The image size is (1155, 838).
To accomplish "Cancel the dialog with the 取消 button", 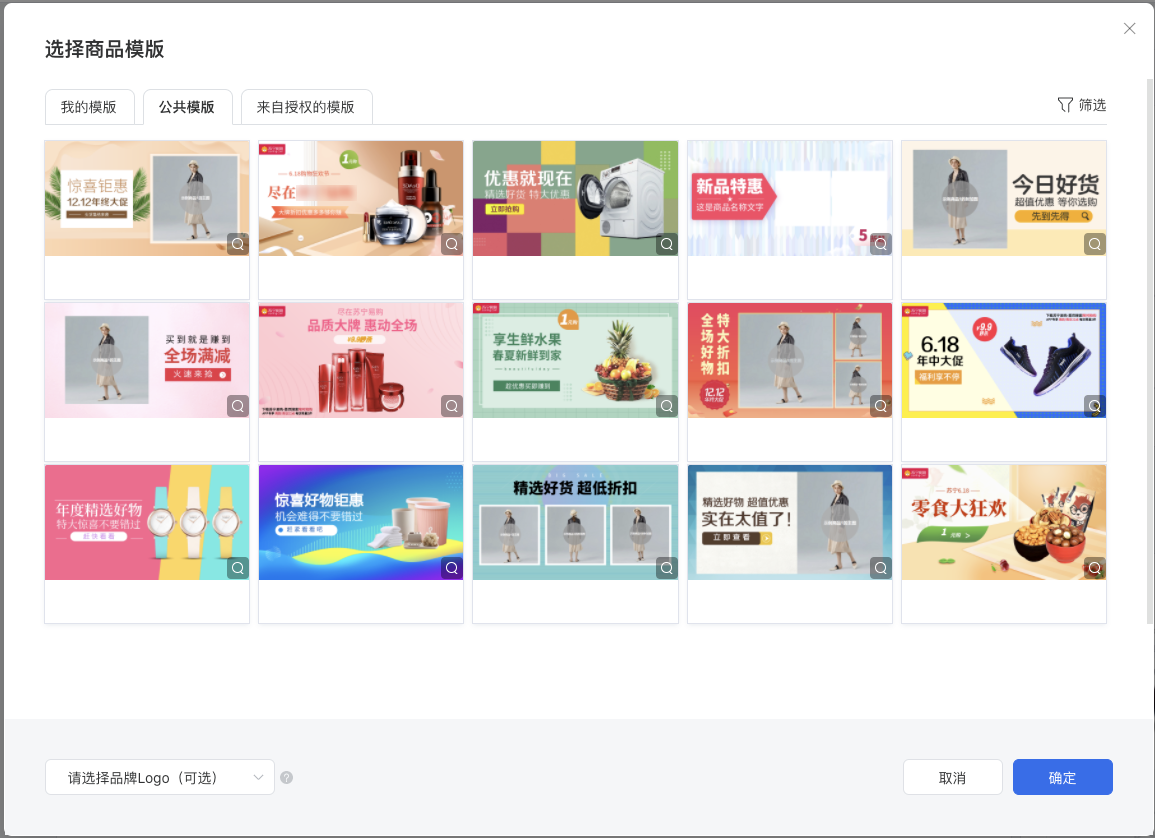I will [x=952, y=777].
